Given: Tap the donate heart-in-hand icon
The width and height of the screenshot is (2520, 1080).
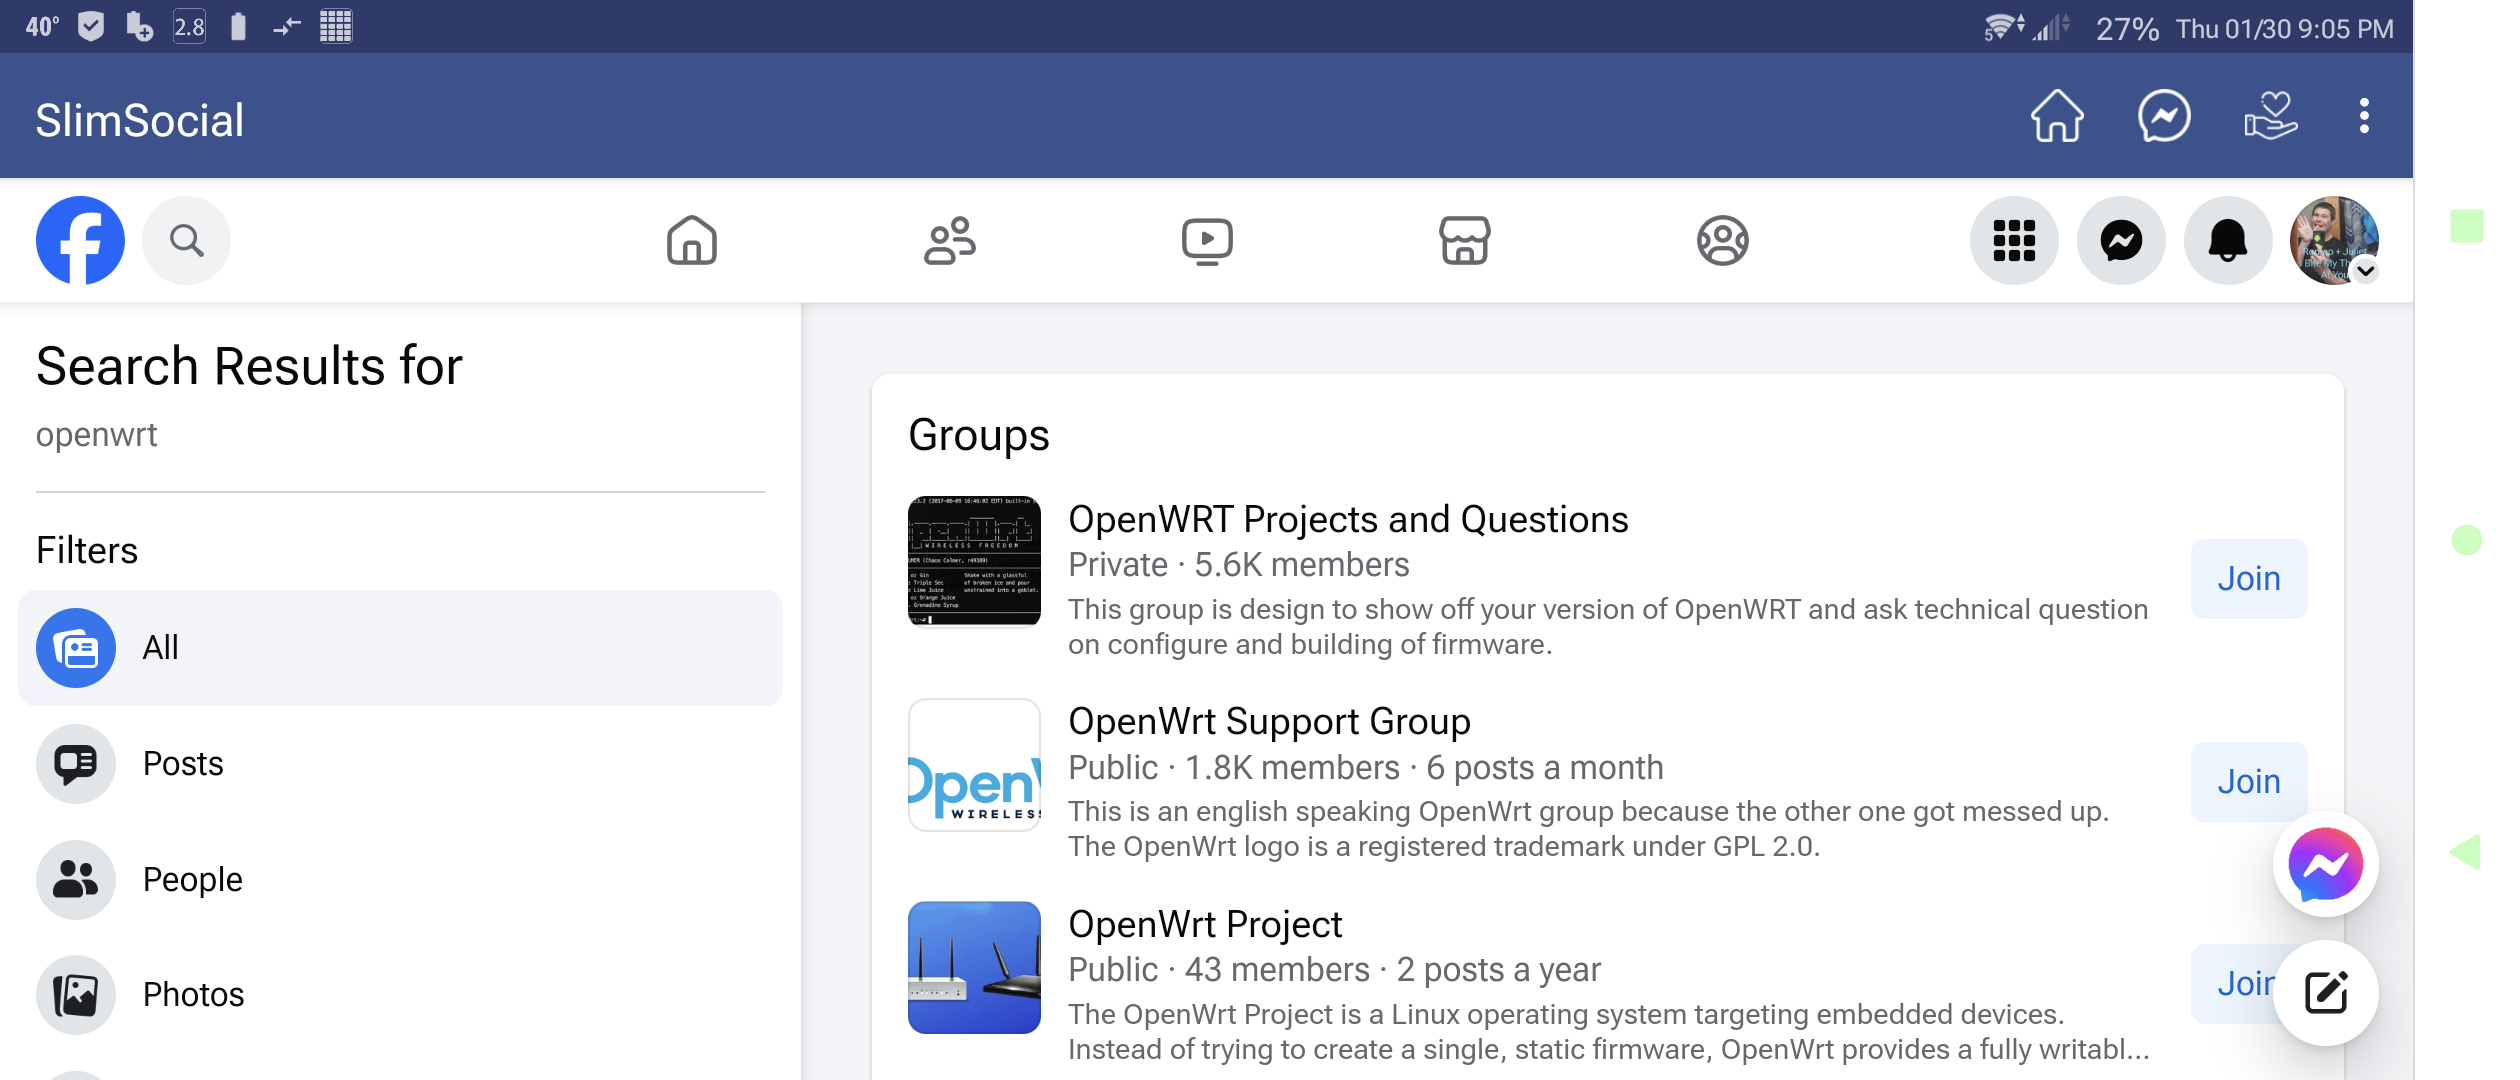Looking at the screenshot, I should point(2270,117).
